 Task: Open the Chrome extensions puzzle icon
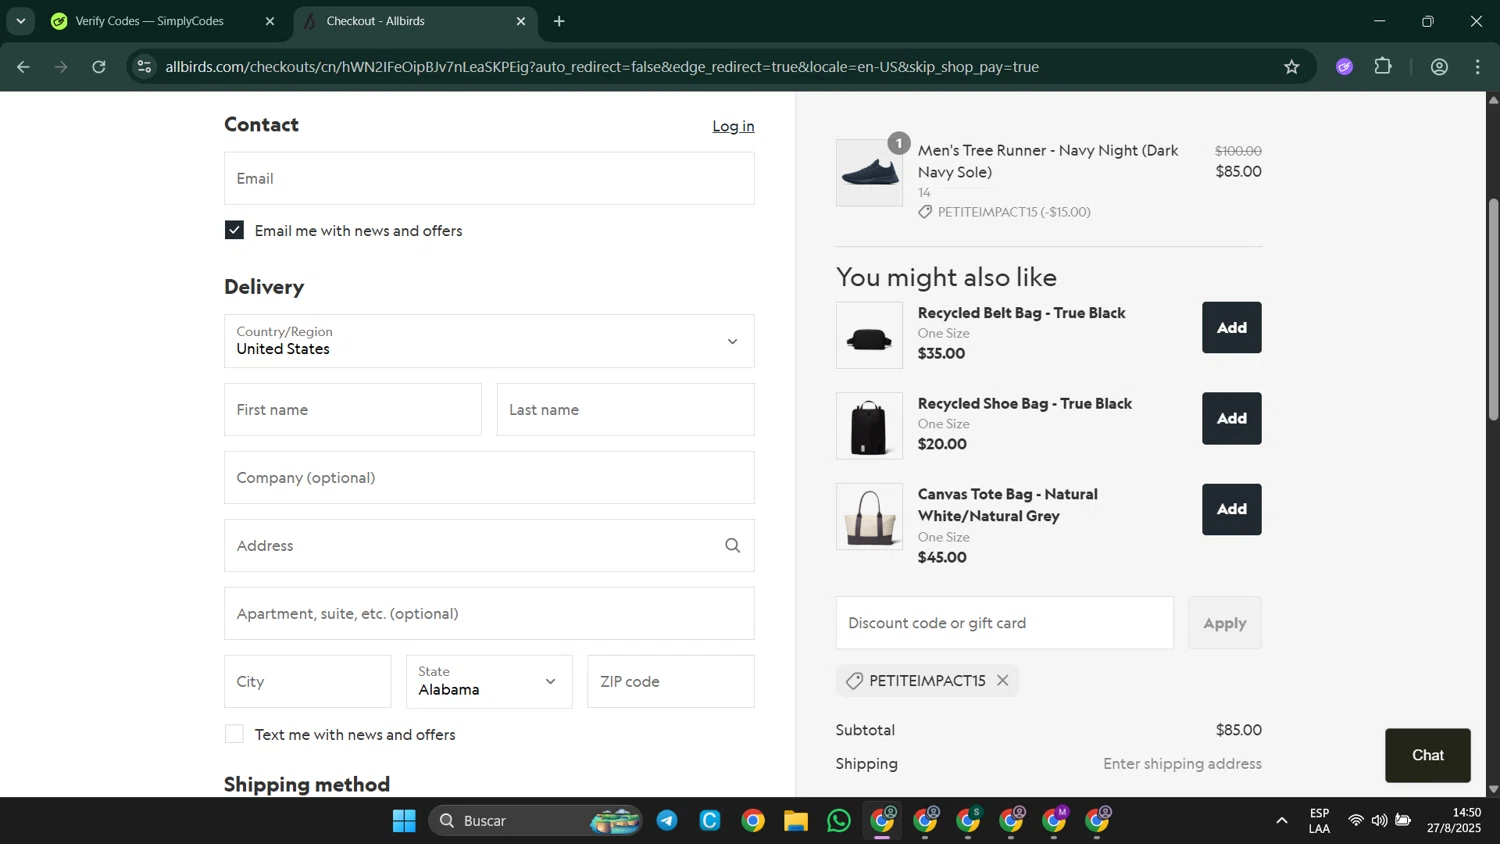point(1383,67)
